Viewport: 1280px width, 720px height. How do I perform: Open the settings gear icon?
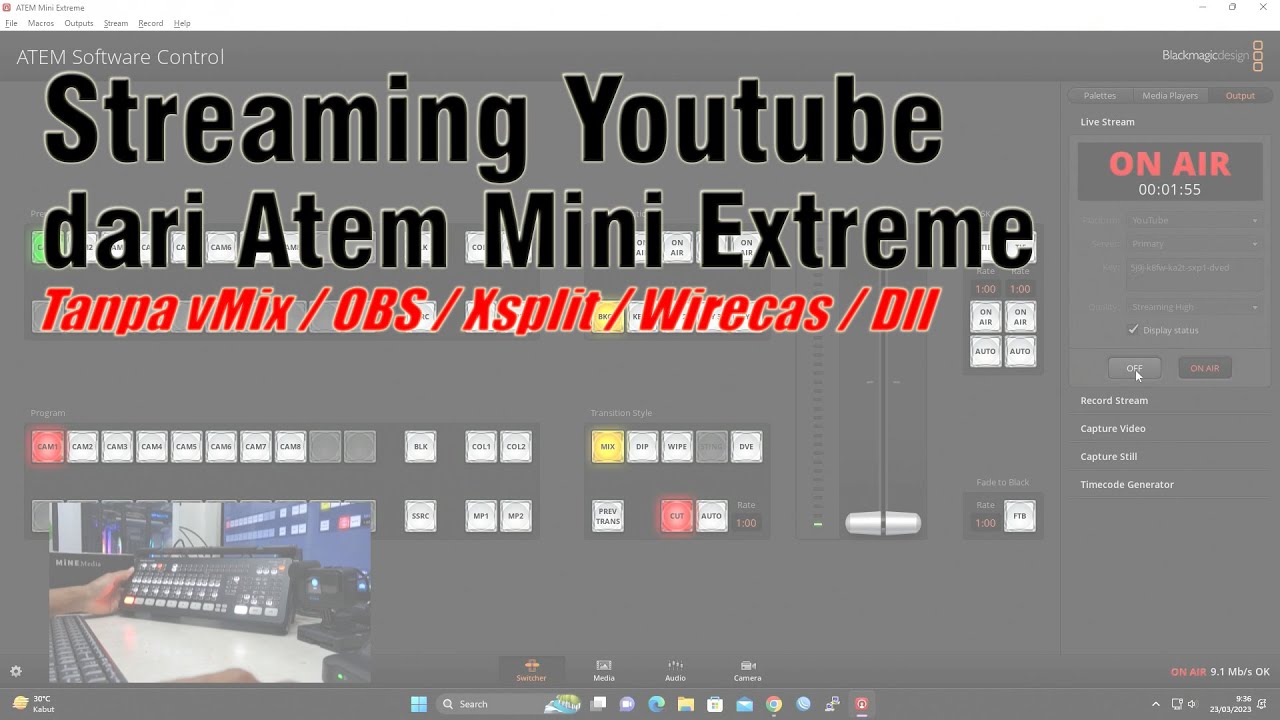[16, 671]
